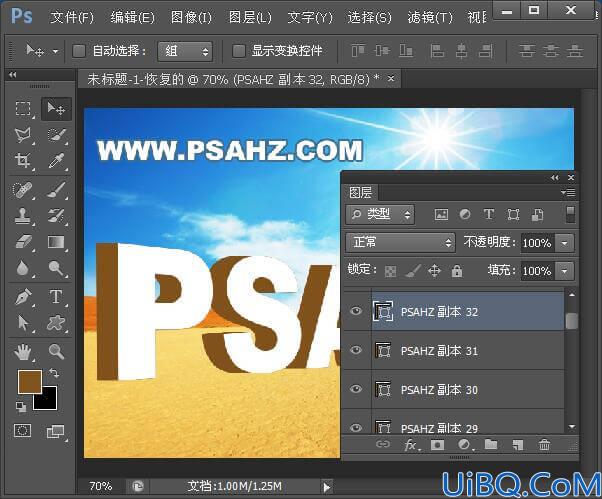
Task: Open status bar info arrow menu
Action: [x=327, y=487]
